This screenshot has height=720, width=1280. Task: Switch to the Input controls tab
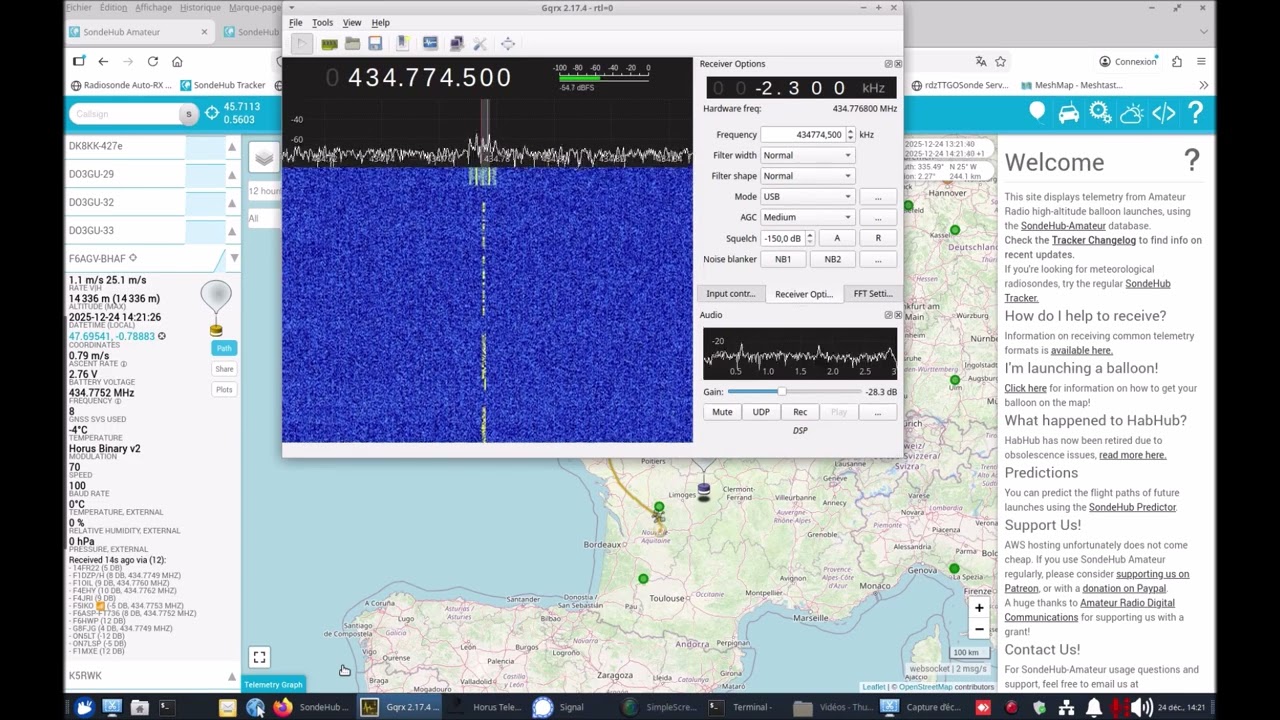tap(731, 294)
